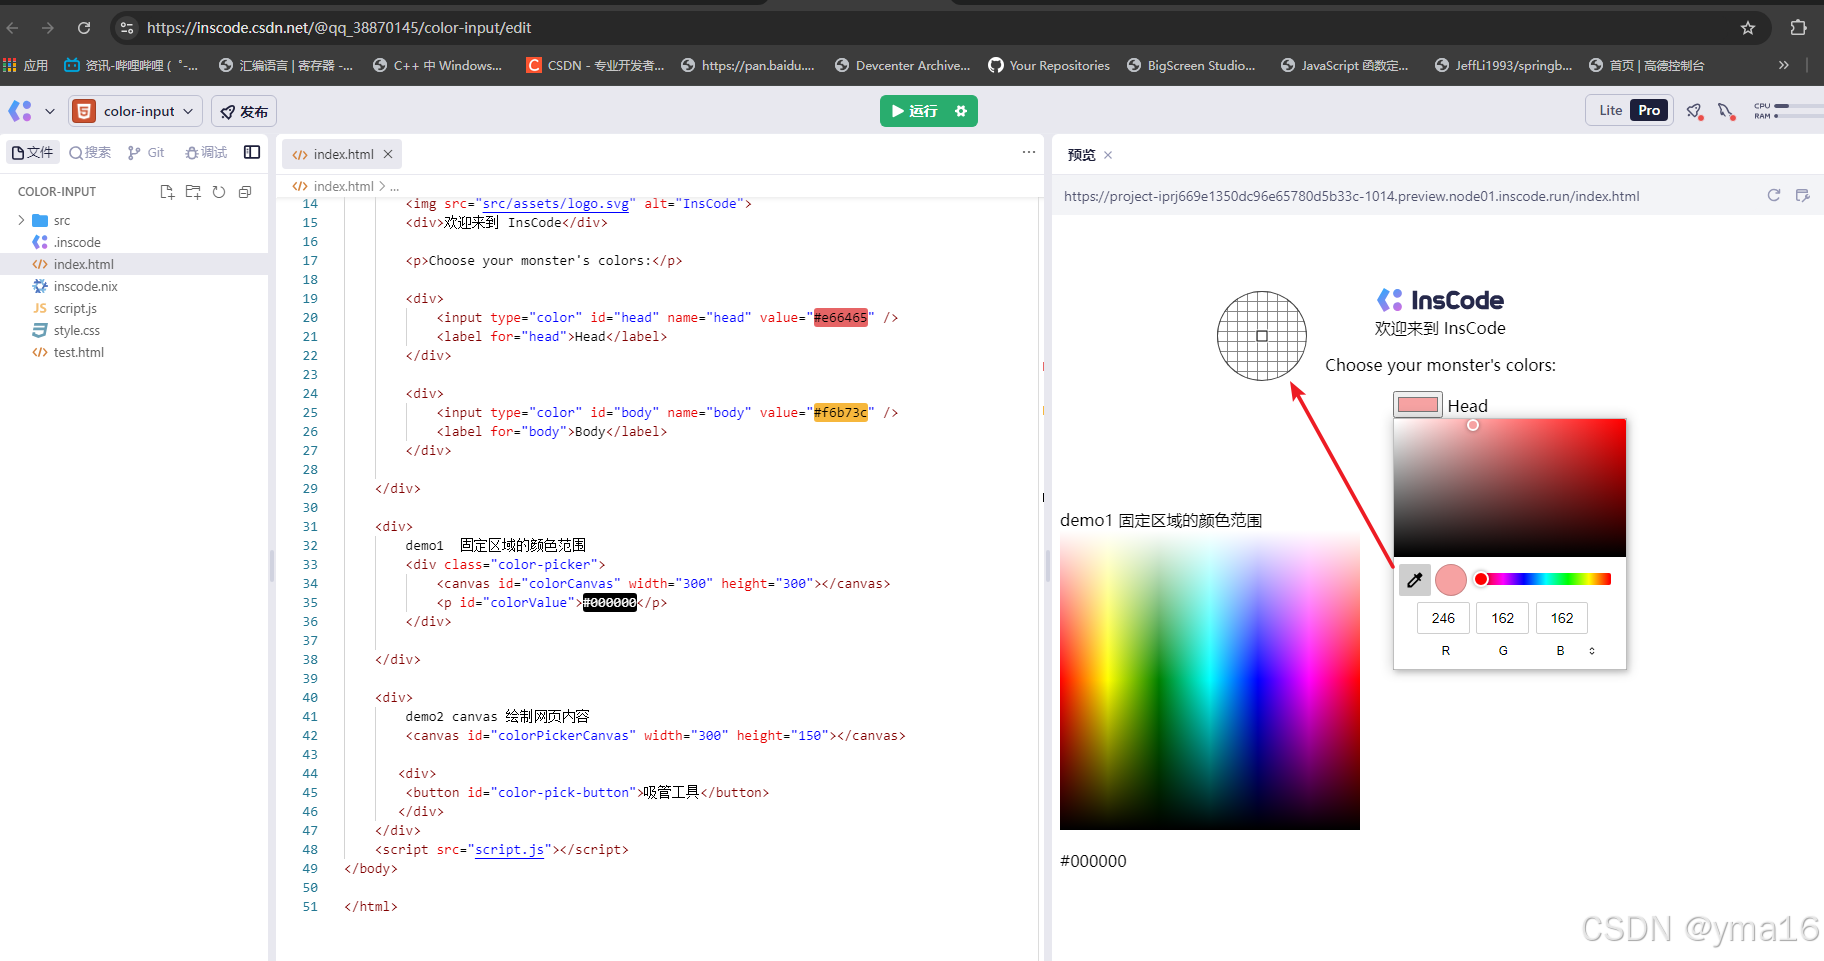Open the InsCode logo menu

tap(20, 111)
